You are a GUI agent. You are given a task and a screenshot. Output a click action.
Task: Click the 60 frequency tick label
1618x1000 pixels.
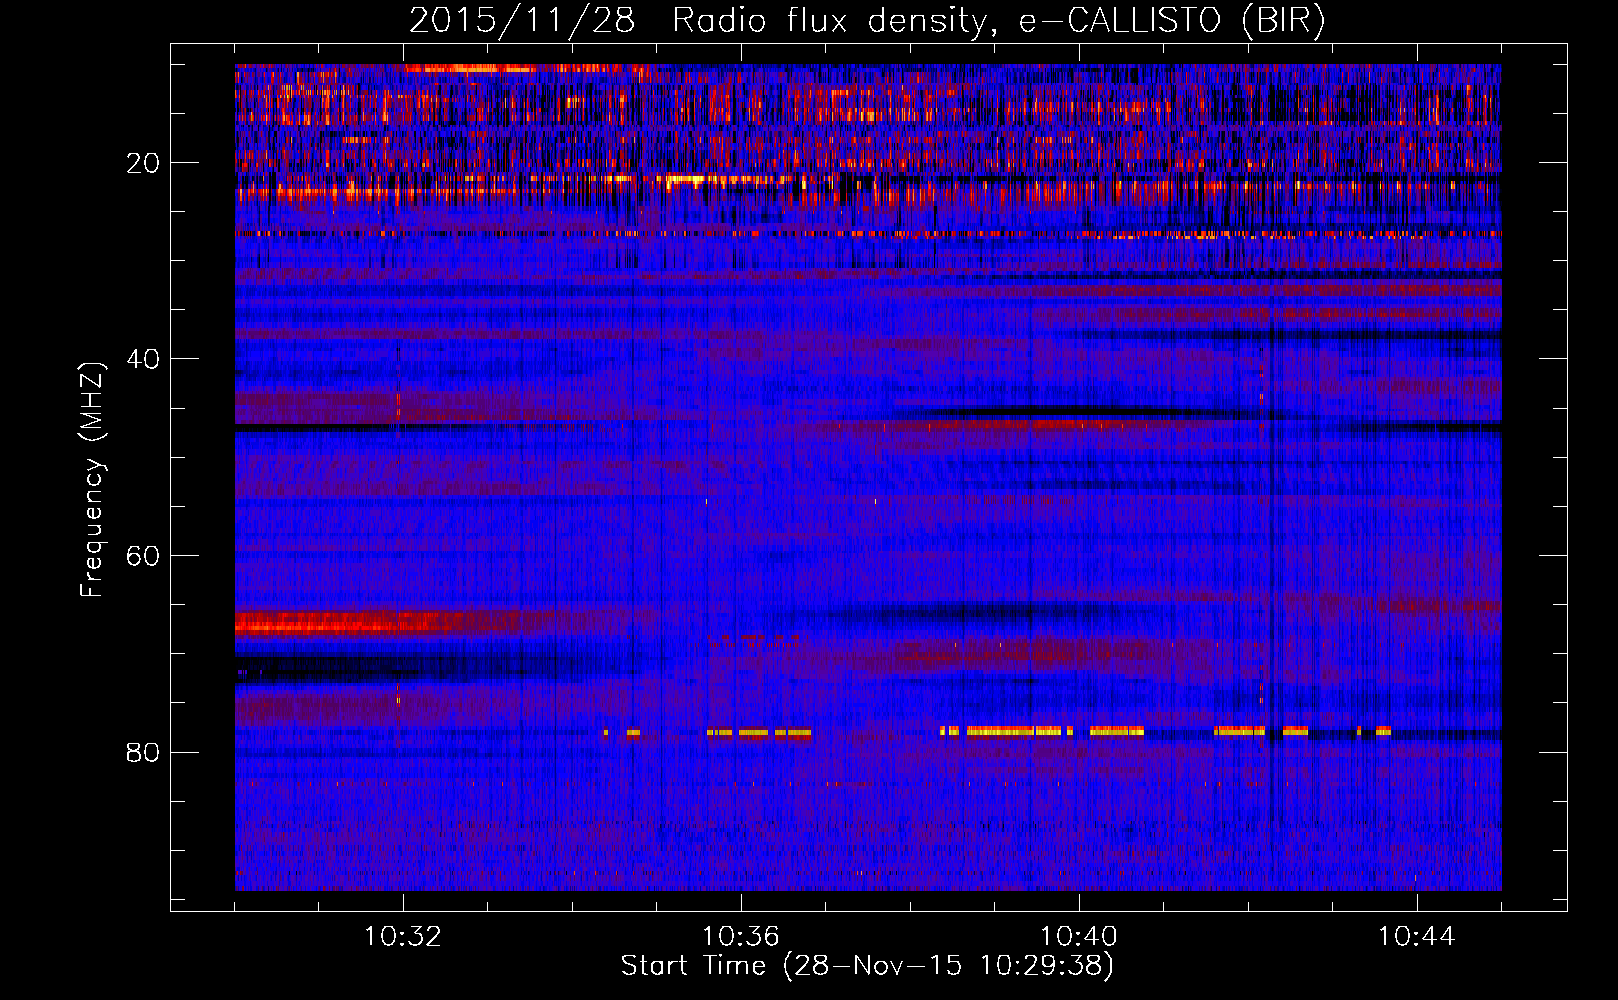(x=143, y=556)
